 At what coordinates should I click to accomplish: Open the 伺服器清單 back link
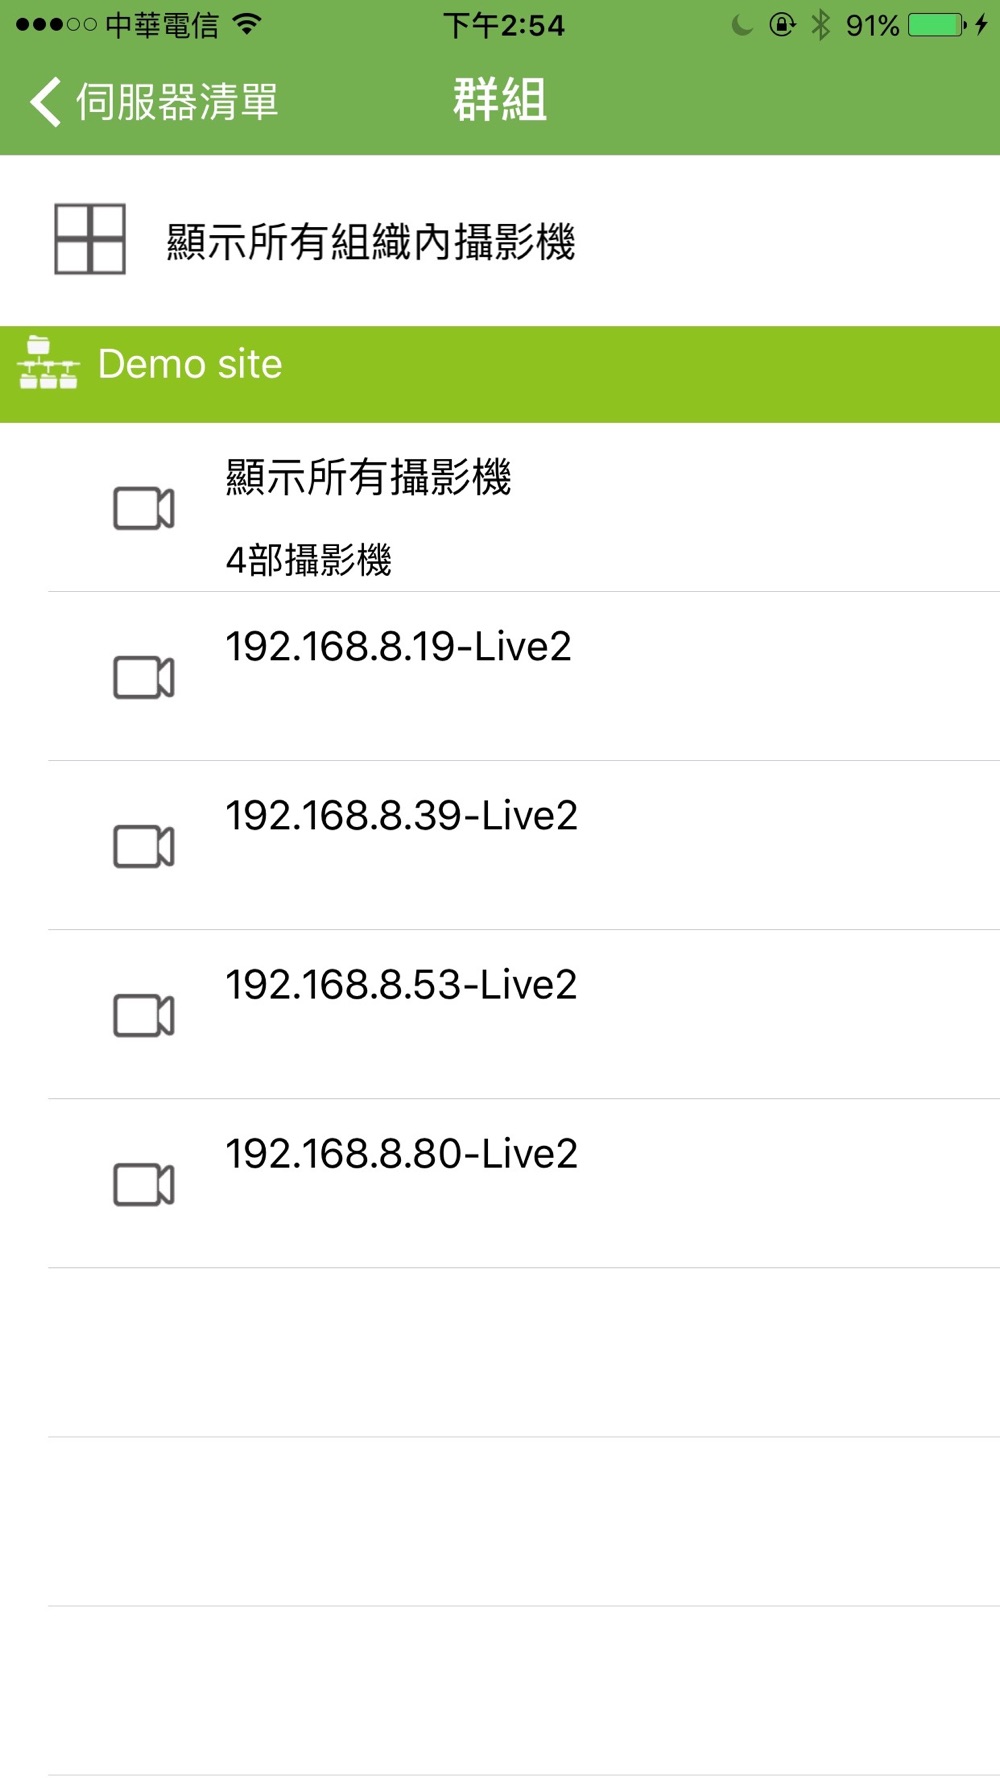[155, 102]
